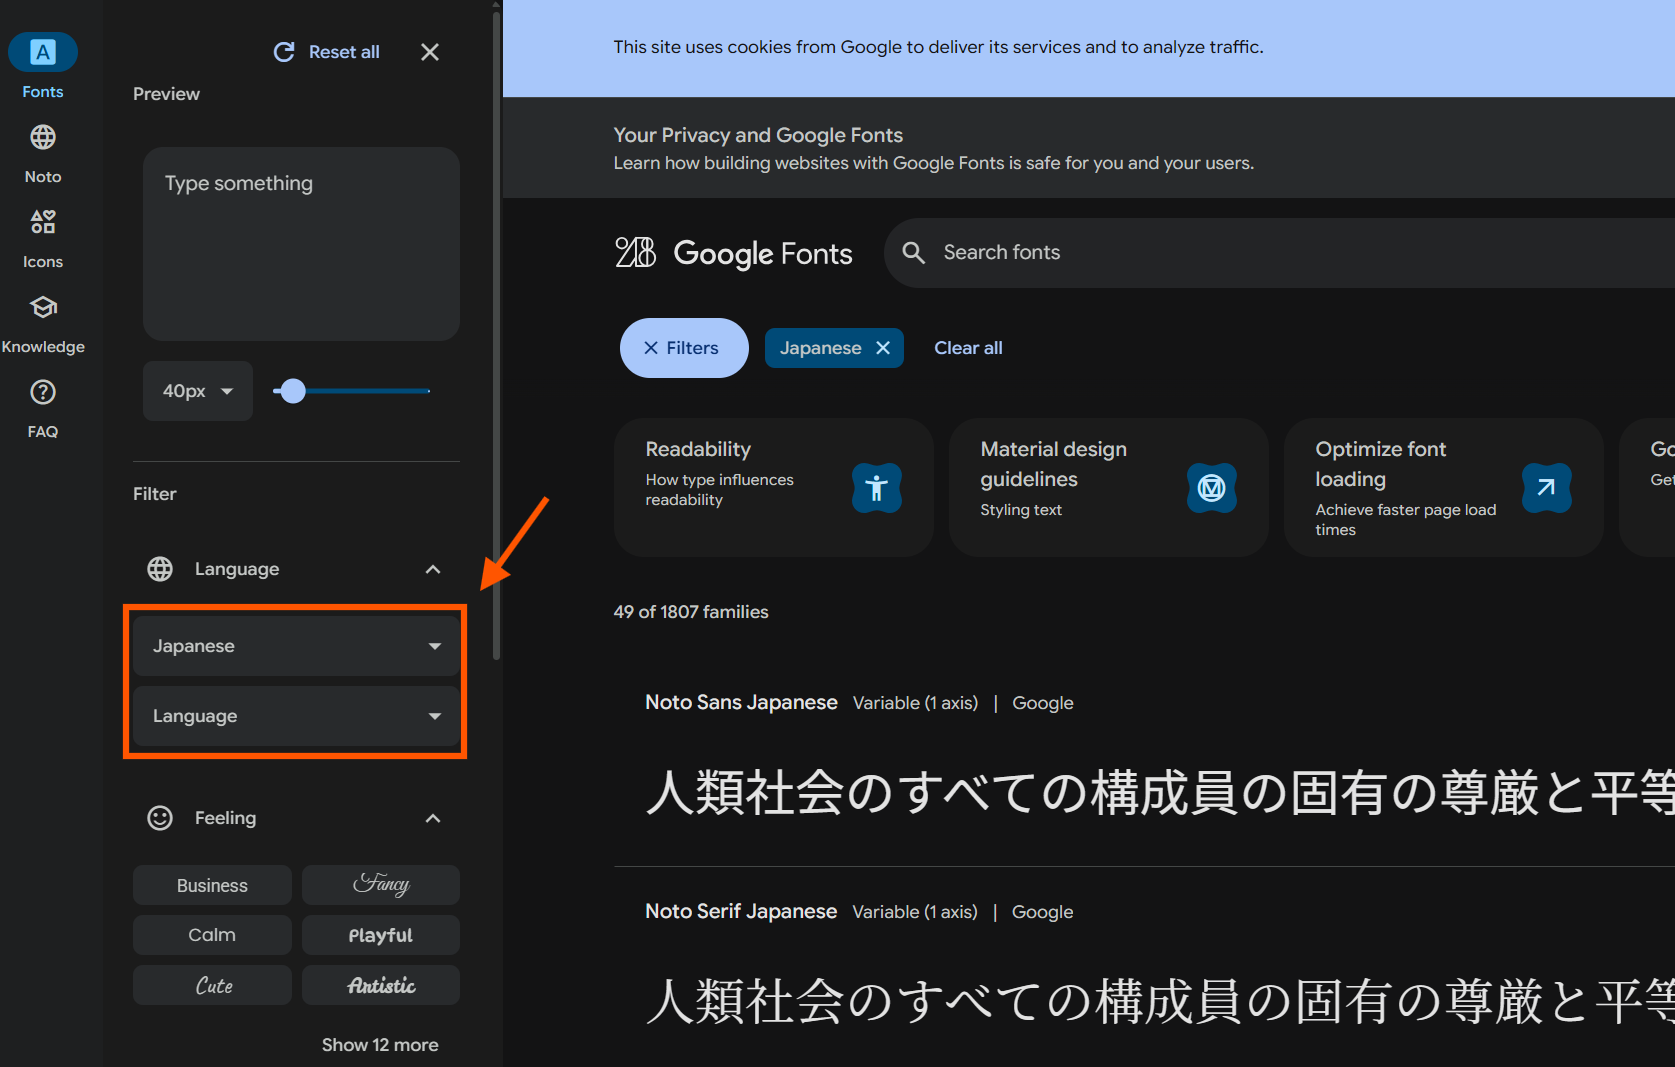Toggle the Business feeling filter

click(212, 885)
